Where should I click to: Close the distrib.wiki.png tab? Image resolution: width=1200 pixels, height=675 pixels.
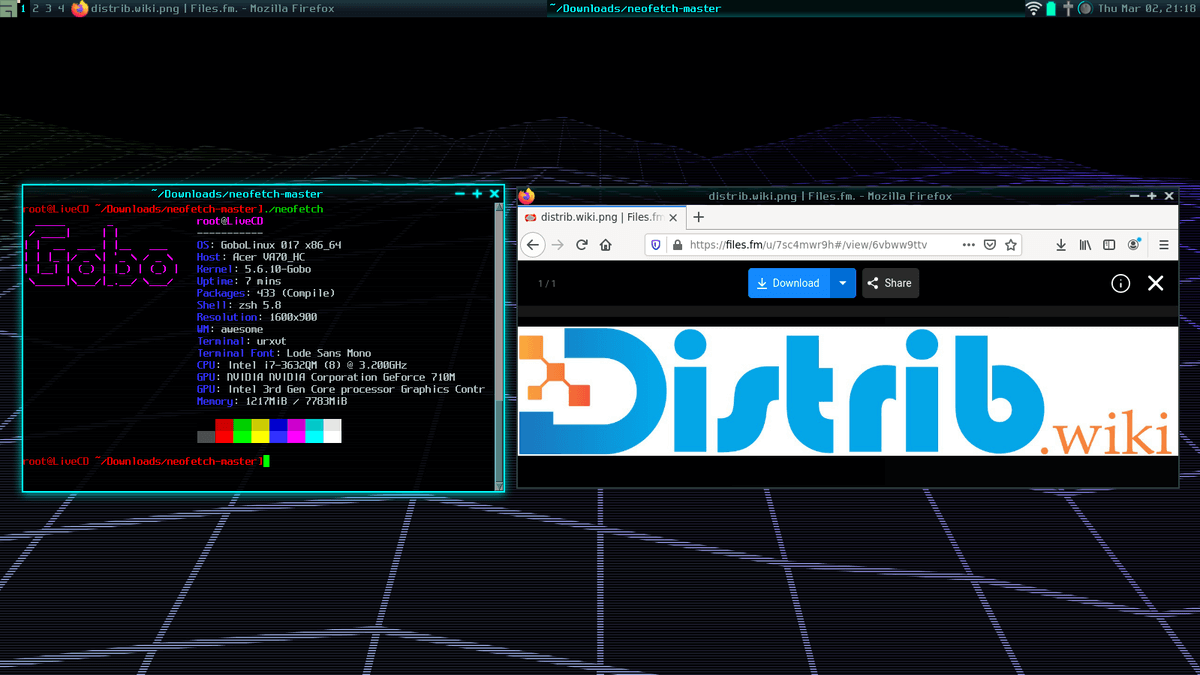tap(673, 217)
